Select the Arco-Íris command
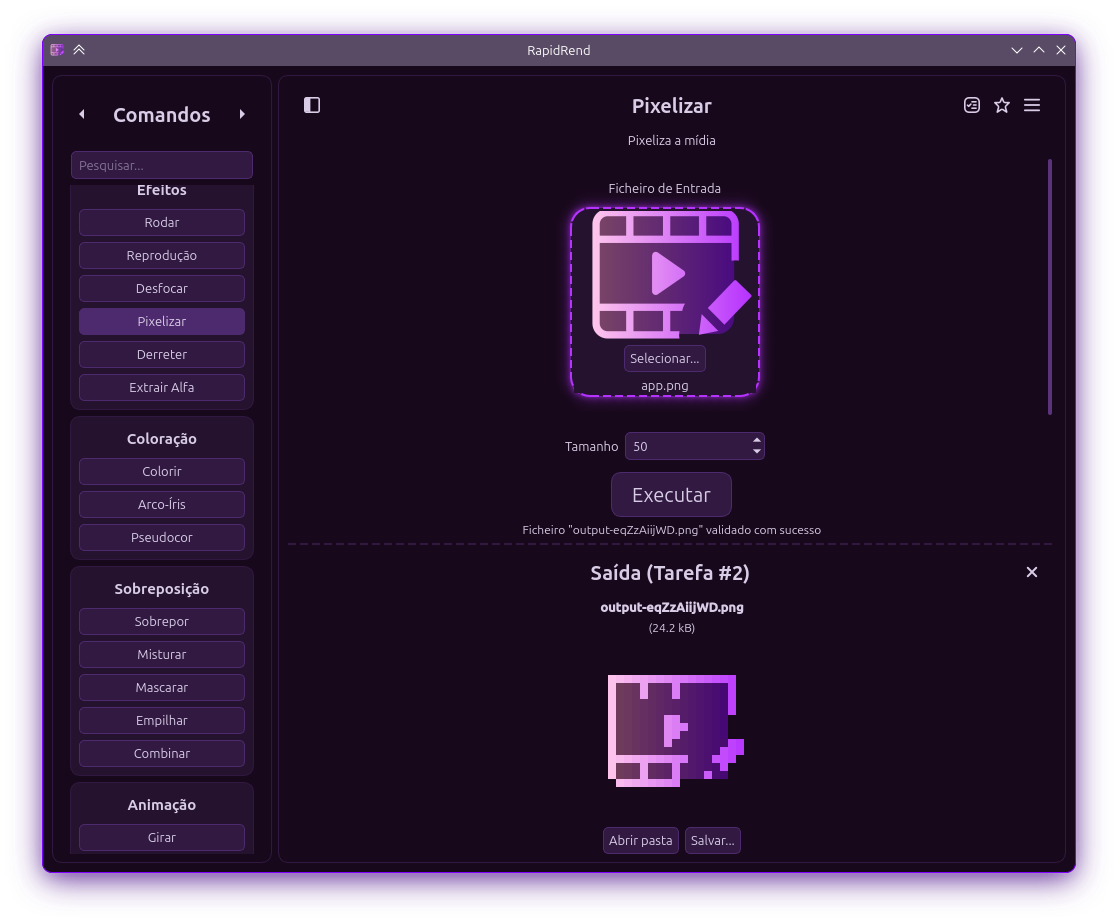Viewport: 1118px width, 923px height. tap(162, 505)
